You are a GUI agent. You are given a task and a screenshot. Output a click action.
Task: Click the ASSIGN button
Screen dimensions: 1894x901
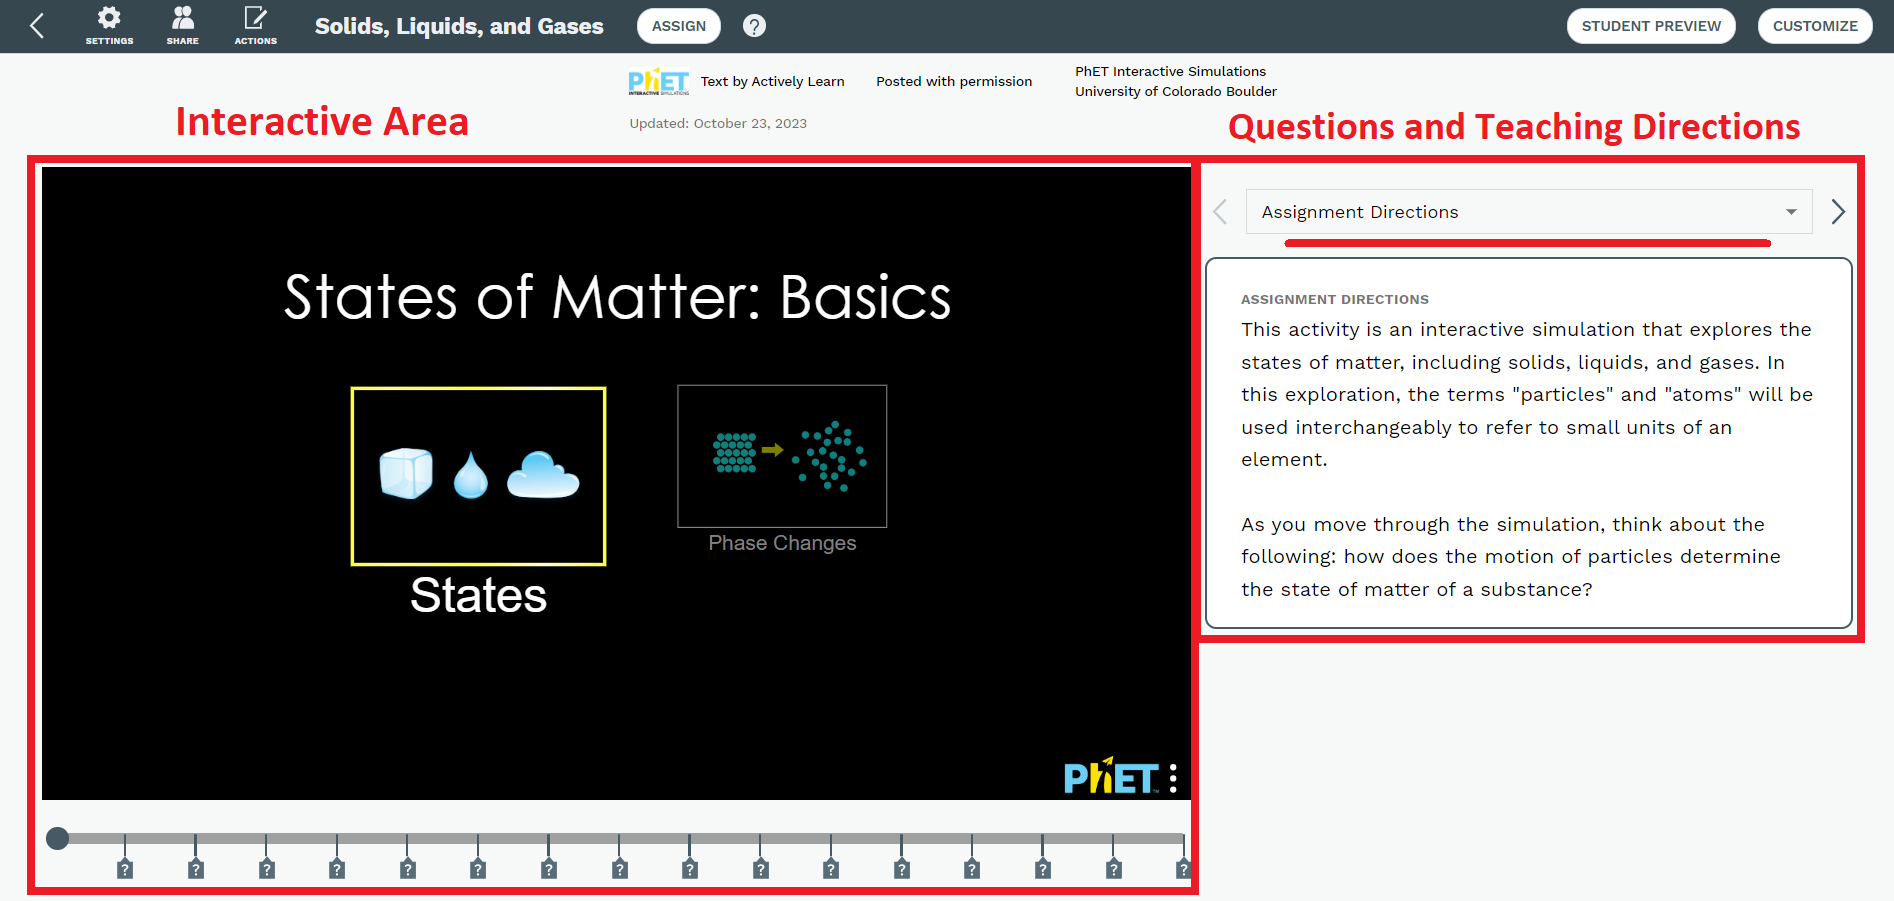click(678, 25)
